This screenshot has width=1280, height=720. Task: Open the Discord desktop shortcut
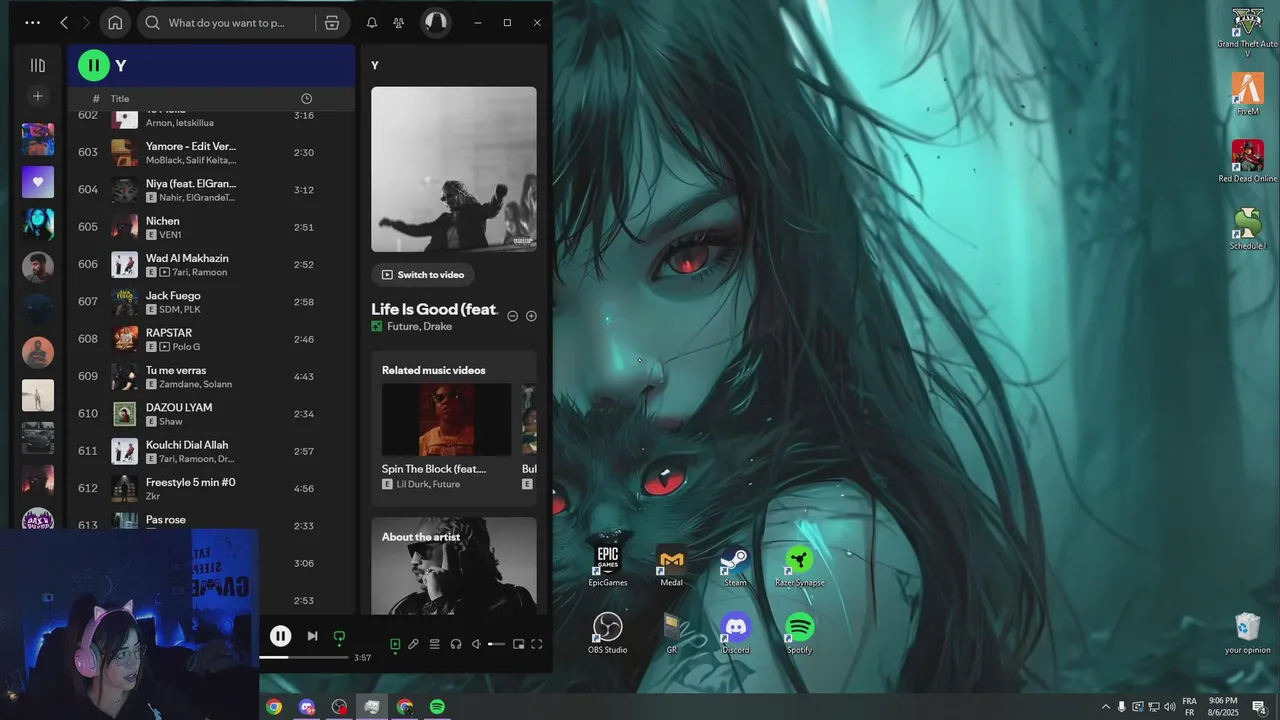pyautogui.click(x=736, y=633)
